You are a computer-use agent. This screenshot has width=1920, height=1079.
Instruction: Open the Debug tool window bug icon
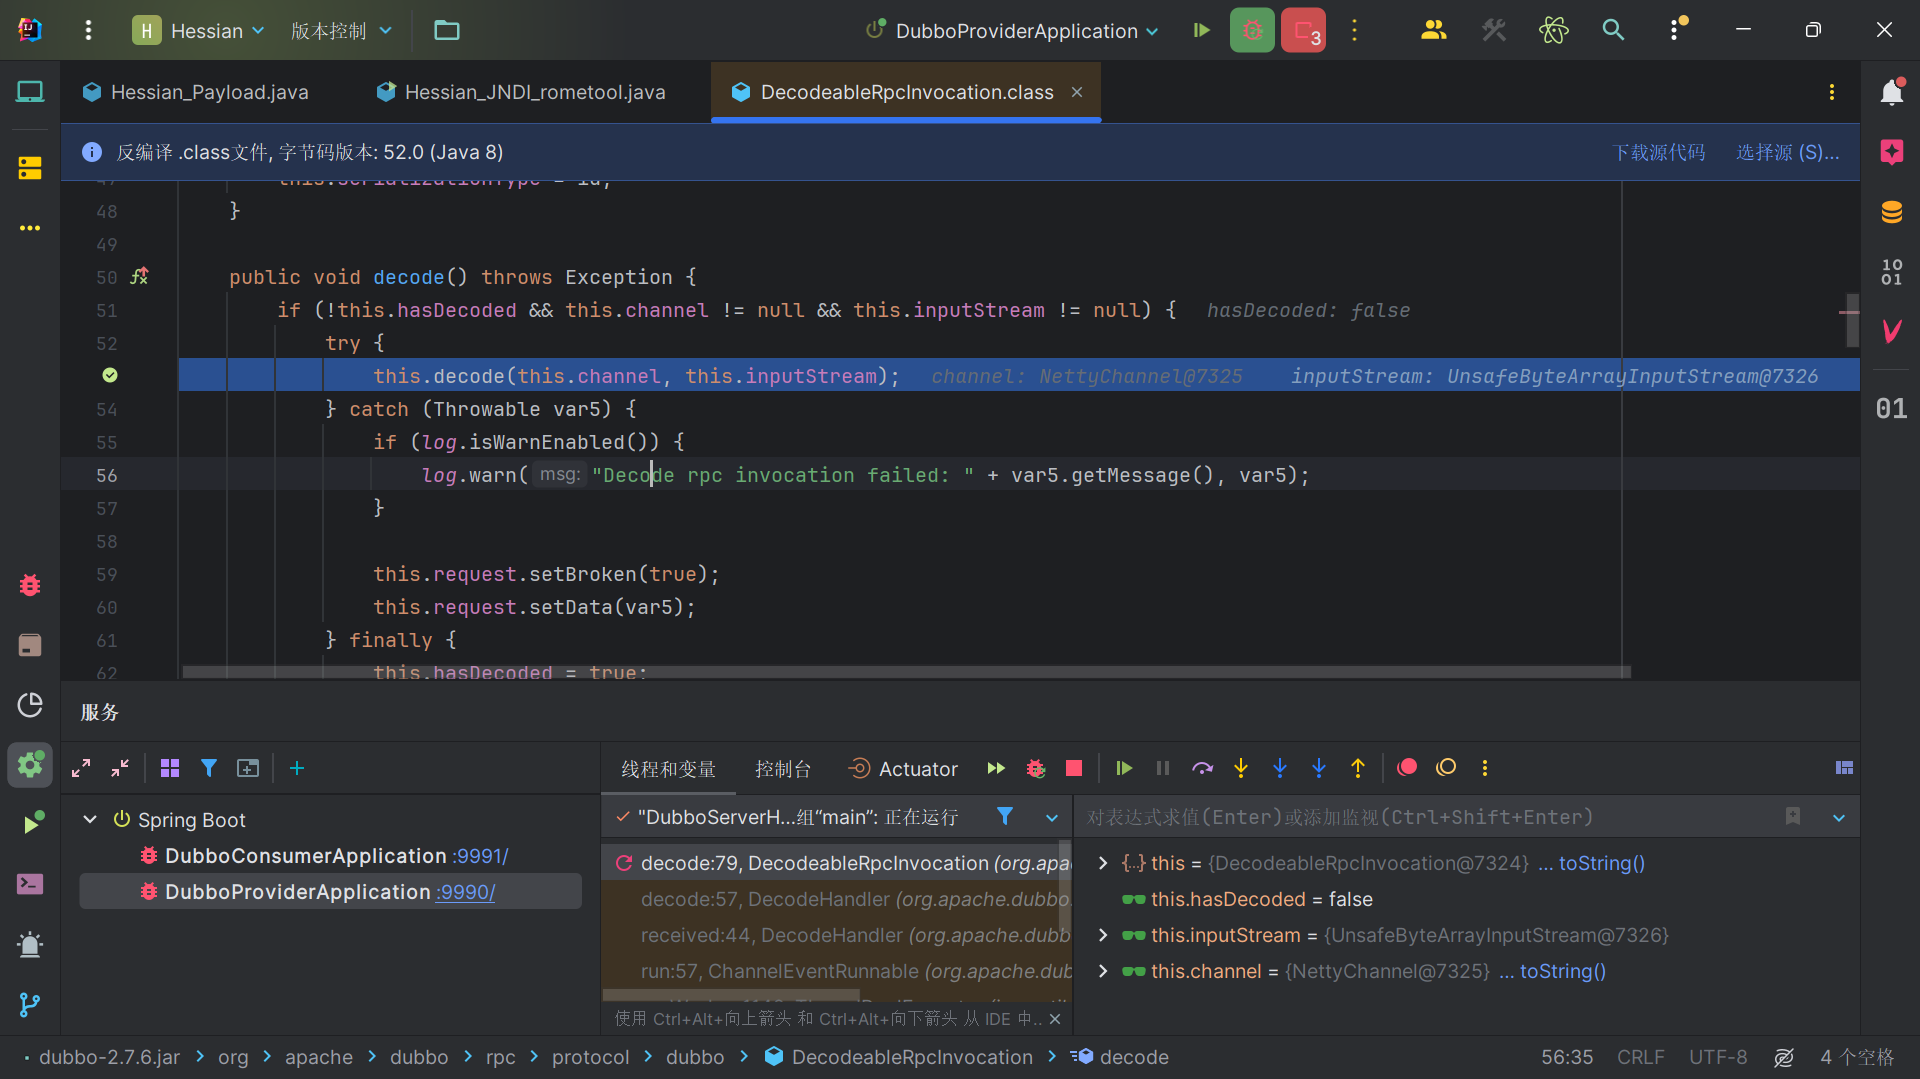pos(30,585)
